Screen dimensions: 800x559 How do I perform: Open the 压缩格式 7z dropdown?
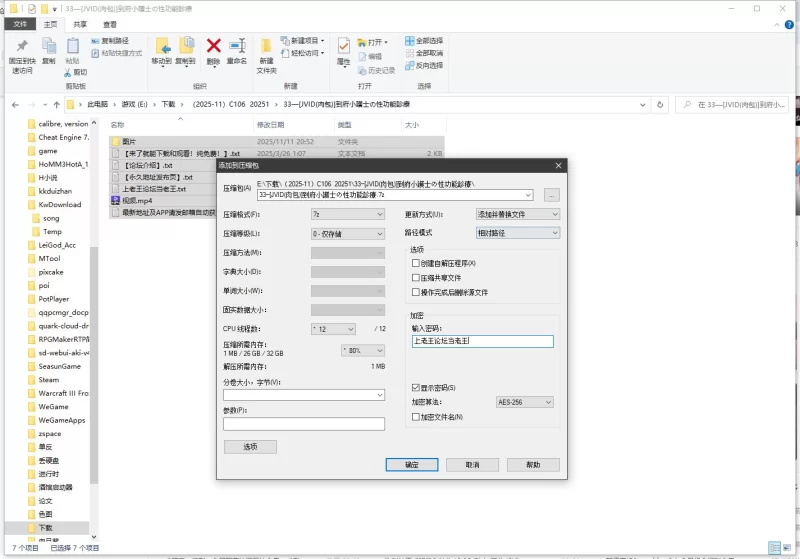347,214
